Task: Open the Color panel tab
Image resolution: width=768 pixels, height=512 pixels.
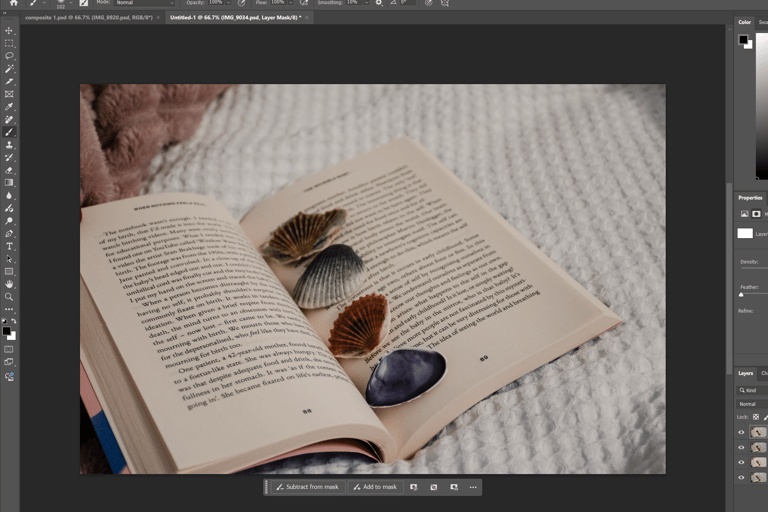Action: pyautogui.click(x=744, y=22)
